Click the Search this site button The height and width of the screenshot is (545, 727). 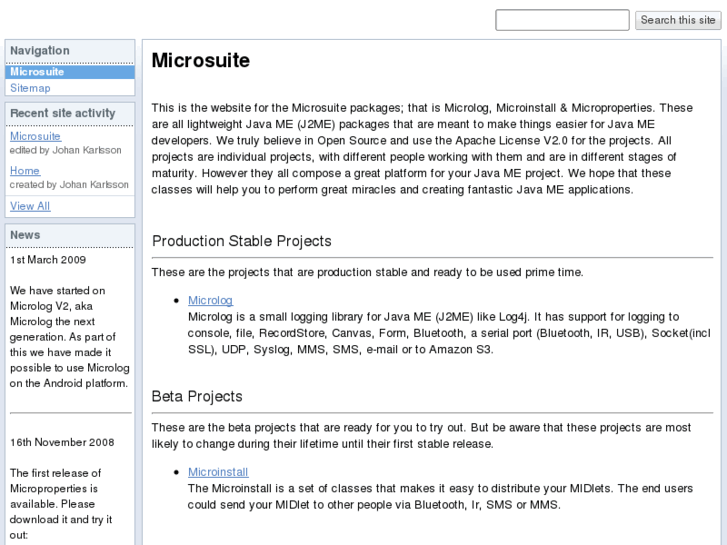click(678, 20)
